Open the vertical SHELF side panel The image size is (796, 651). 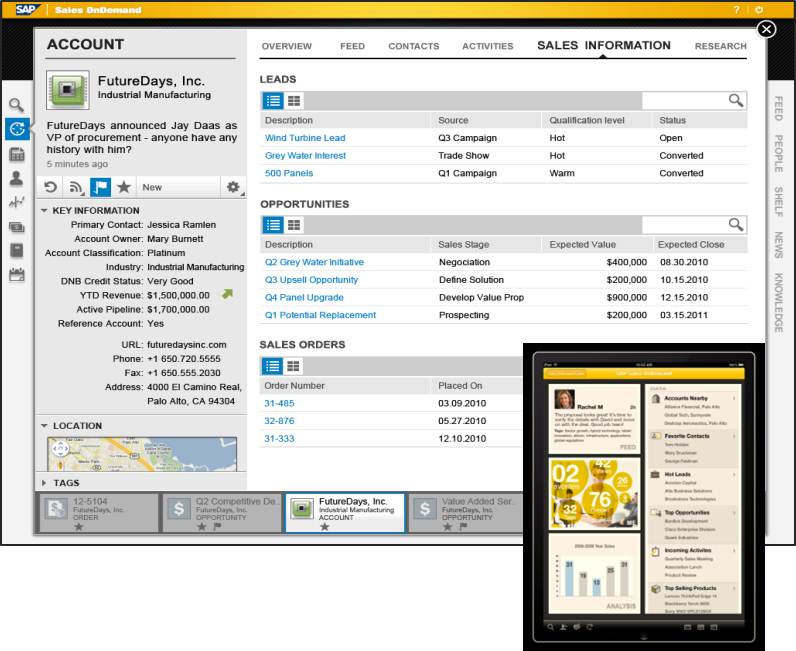point(778,202)
